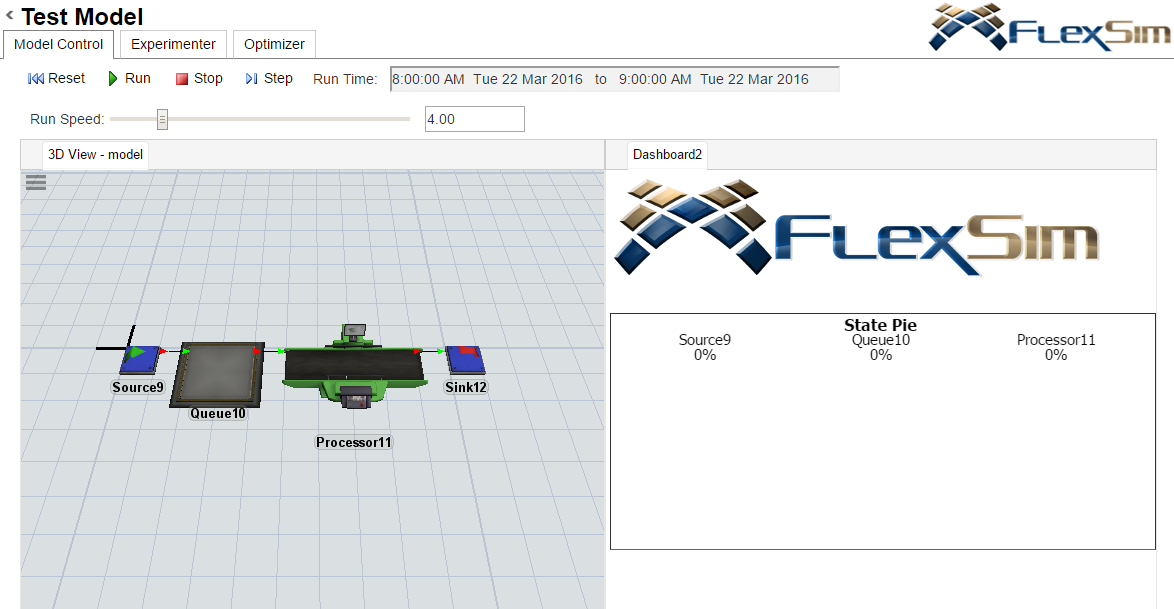
Task: Stop the running simulation
Action: click(x=198, y=78)
